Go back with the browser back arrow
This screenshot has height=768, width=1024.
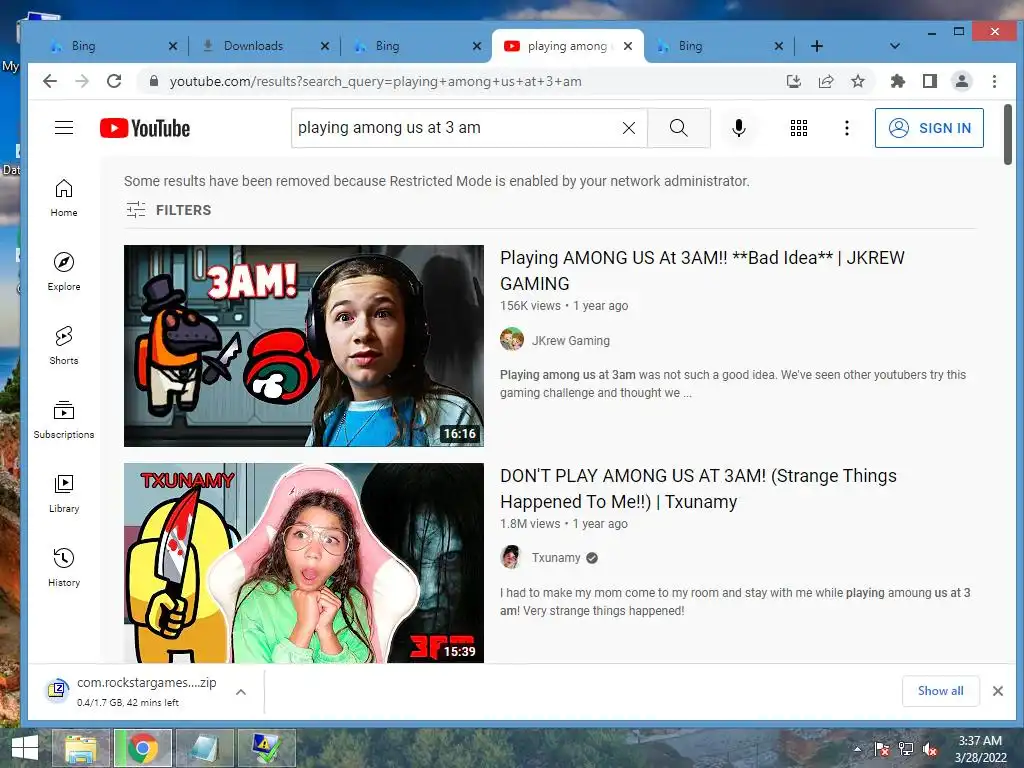[50, 81]
